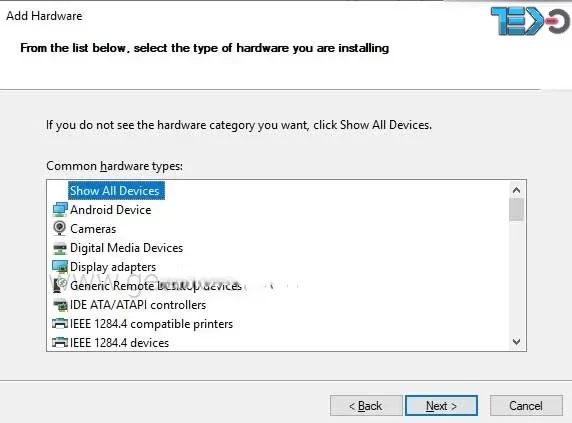
Task: Click the Generic Remote Desktop devices icon
Action: pyautogui.click(x=60, y=286)
